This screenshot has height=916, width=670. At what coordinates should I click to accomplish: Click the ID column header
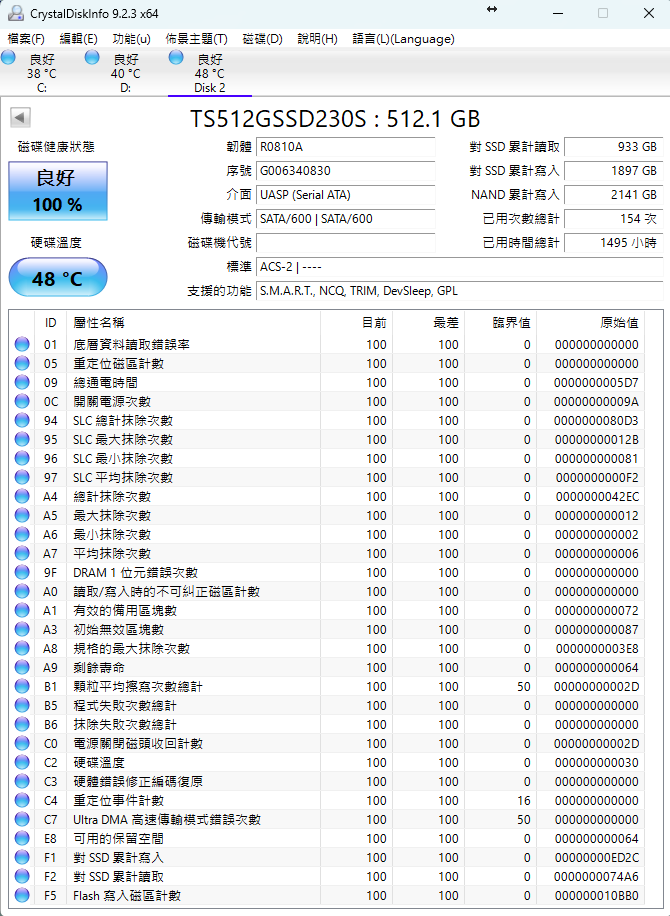[51, 322]
